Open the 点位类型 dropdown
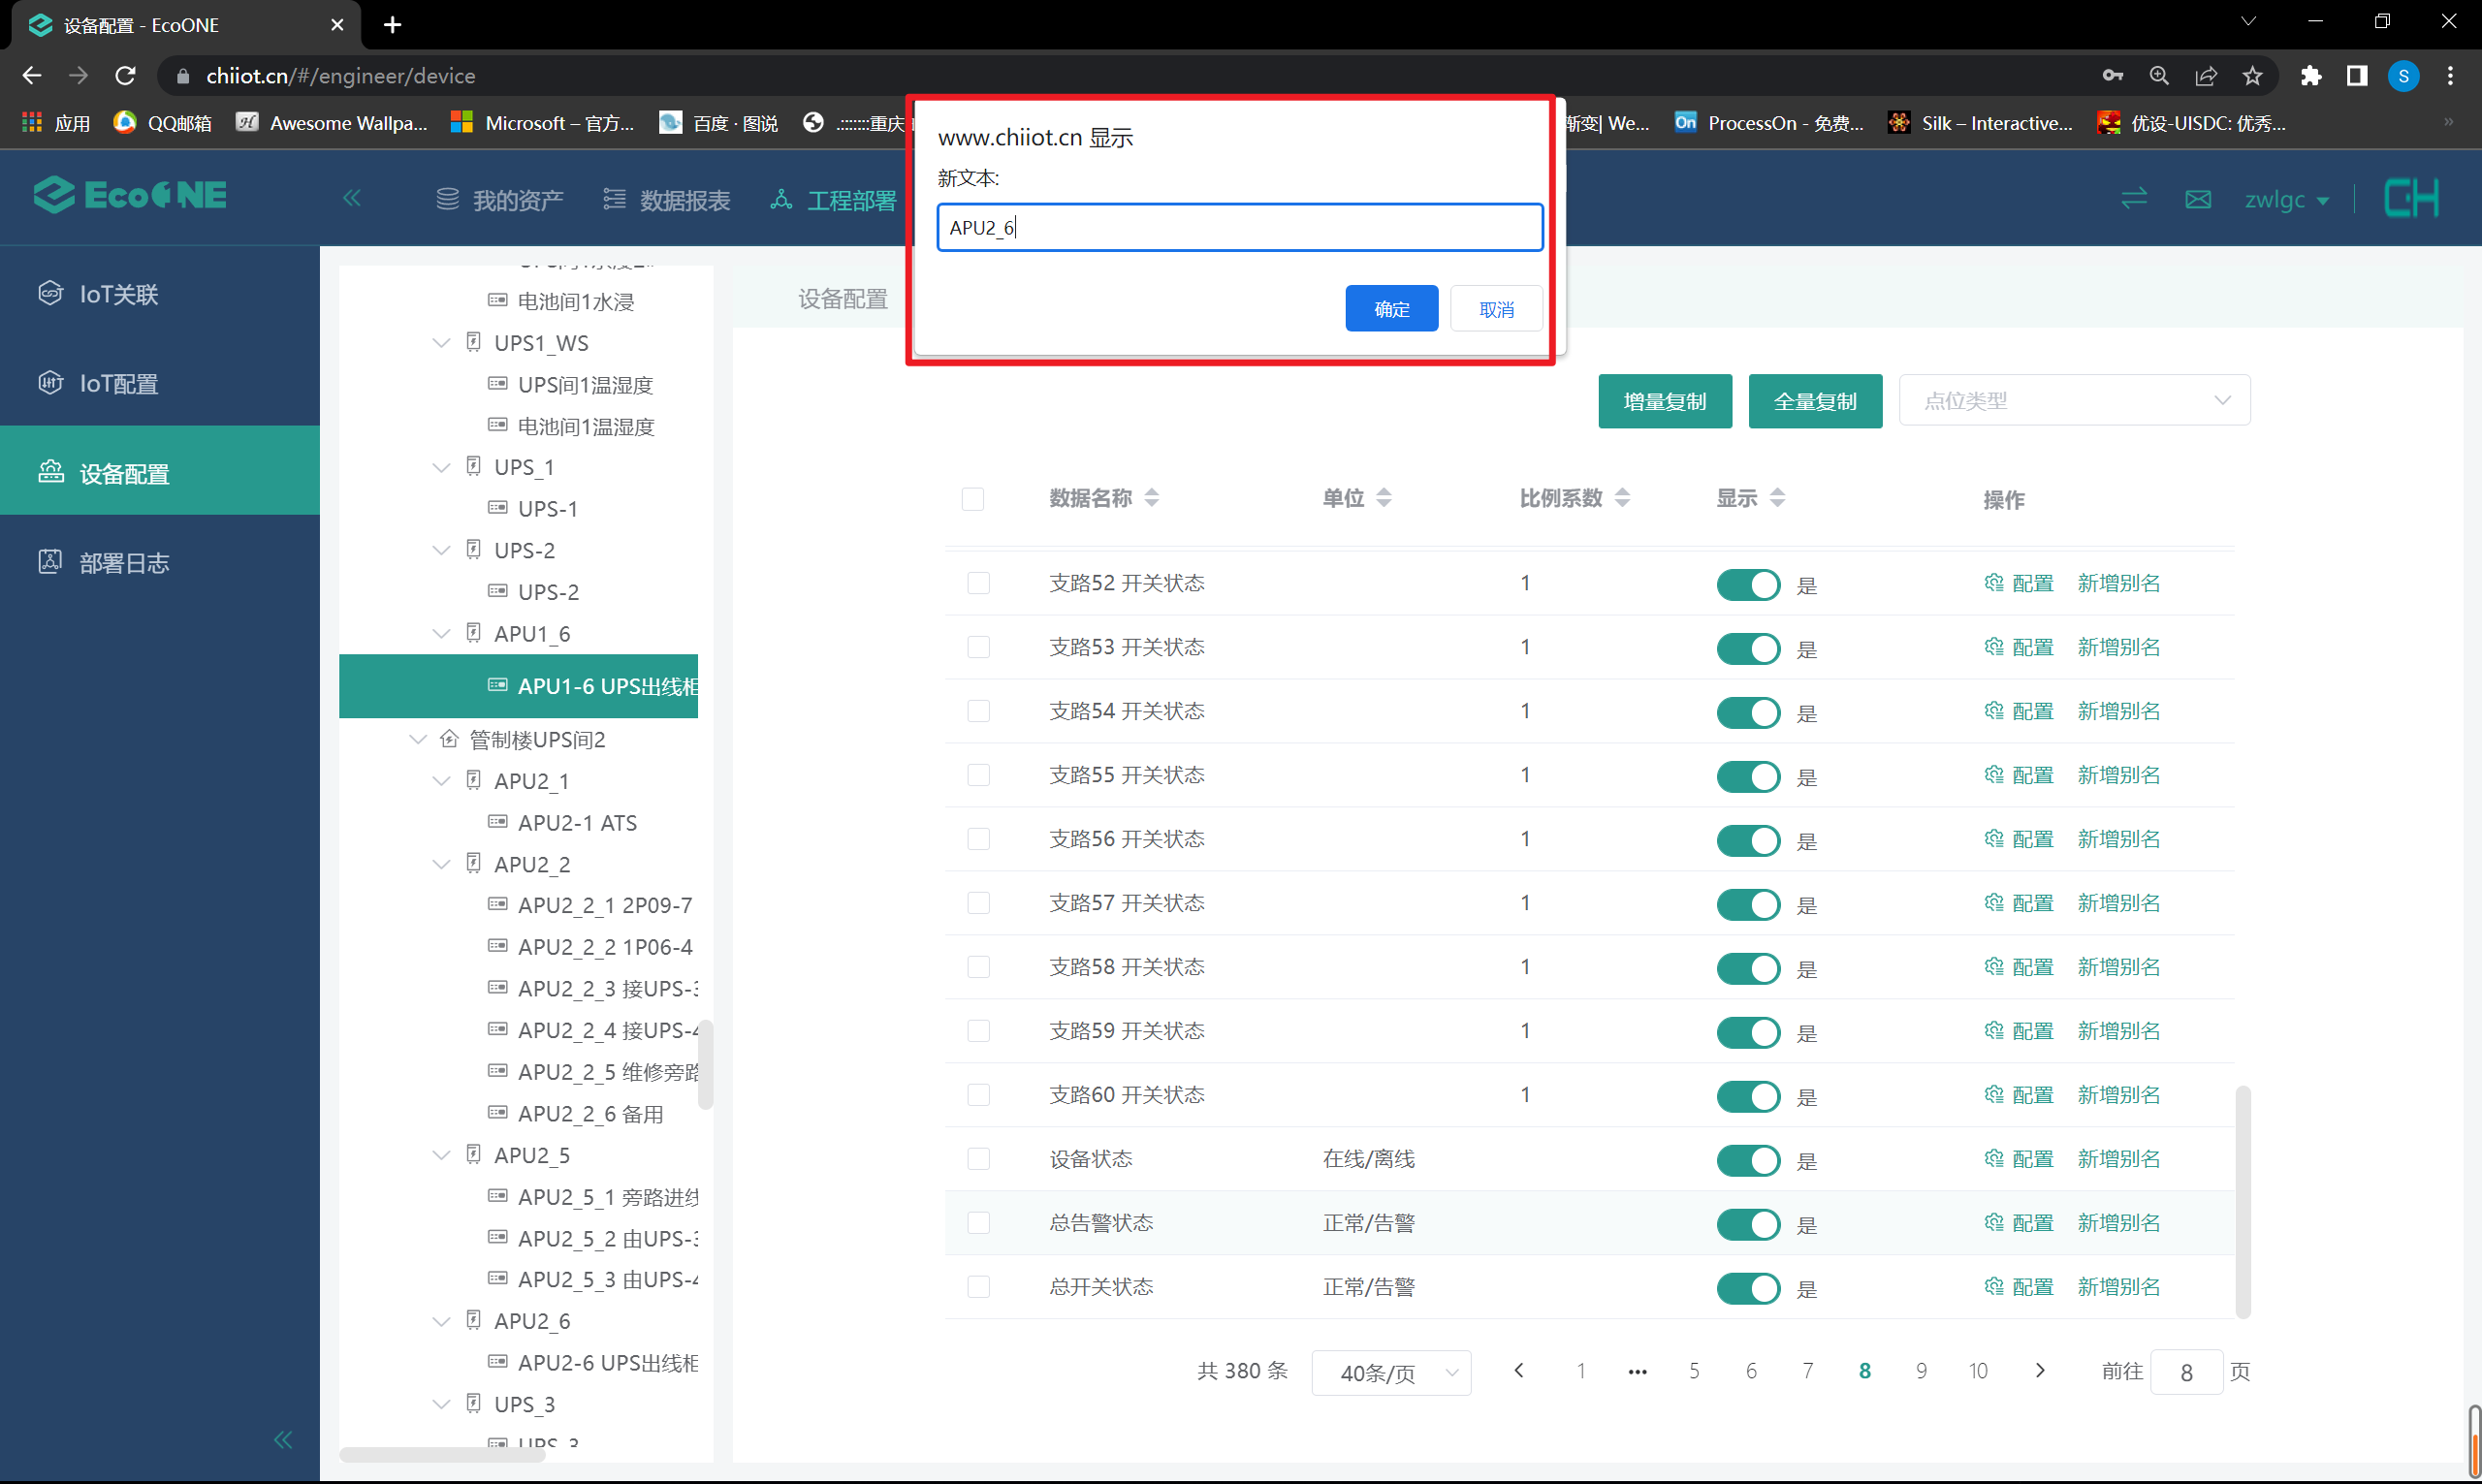The width and height of the screenshot is (2482, 1484). tap(2073, 401)
